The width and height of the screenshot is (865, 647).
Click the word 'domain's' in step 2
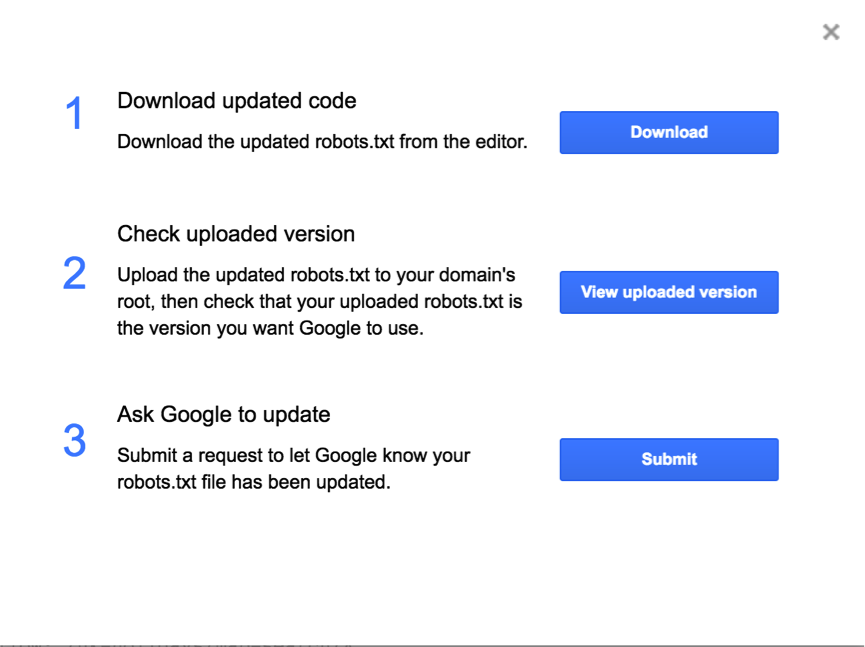pyautogui.click(x=476, y=275)
